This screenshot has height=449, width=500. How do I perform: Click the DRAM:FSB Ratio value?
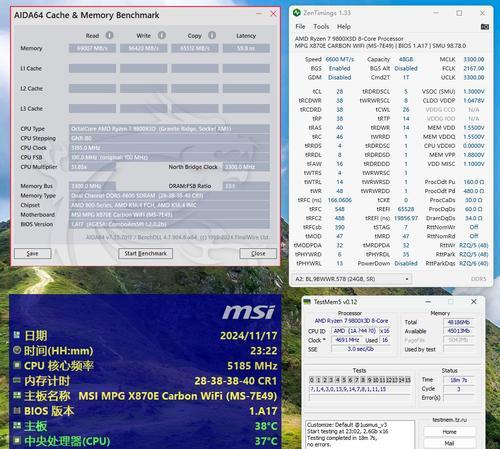246,186
